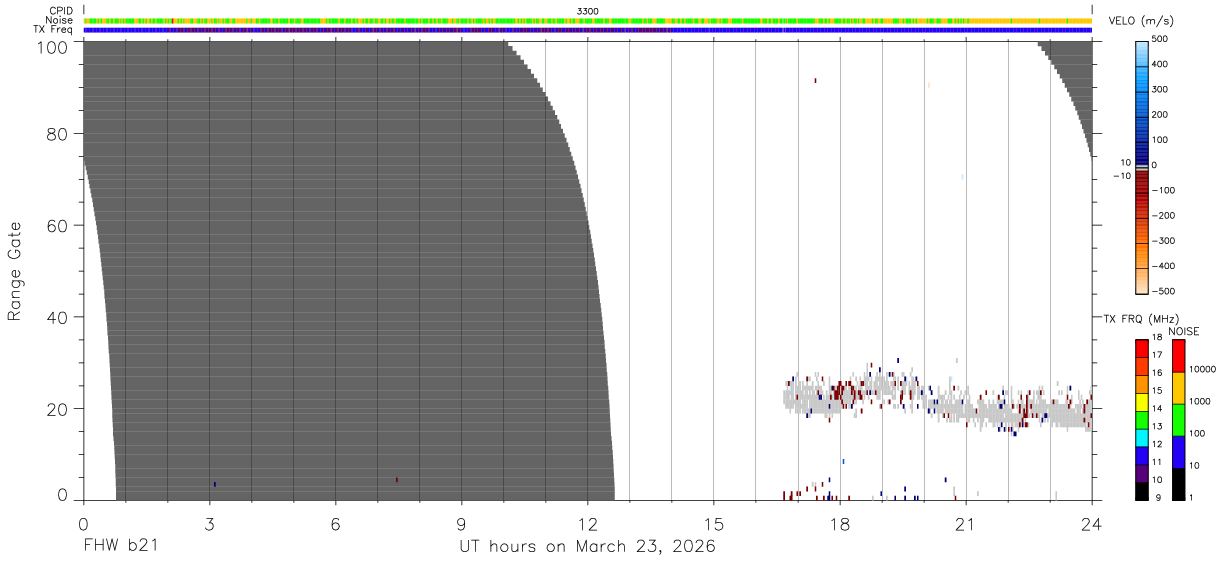This screenshot has width=1228, height=567.
Task: Click the 500 label on velocity colorbar
Action: pyautogui.click(x=1160, y=39)
